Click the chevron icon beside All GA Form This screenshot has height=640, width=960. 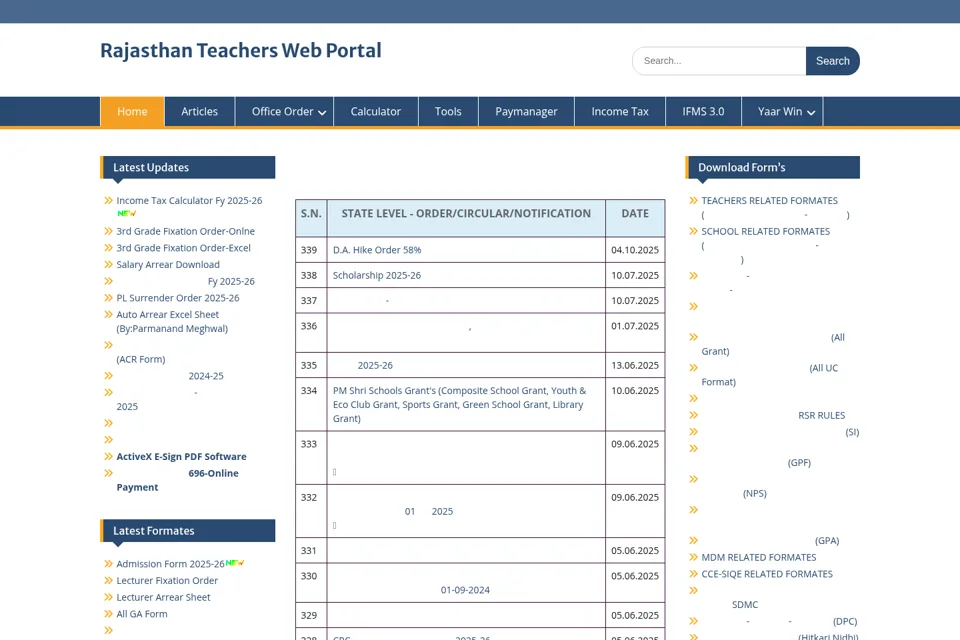point(108,613)
